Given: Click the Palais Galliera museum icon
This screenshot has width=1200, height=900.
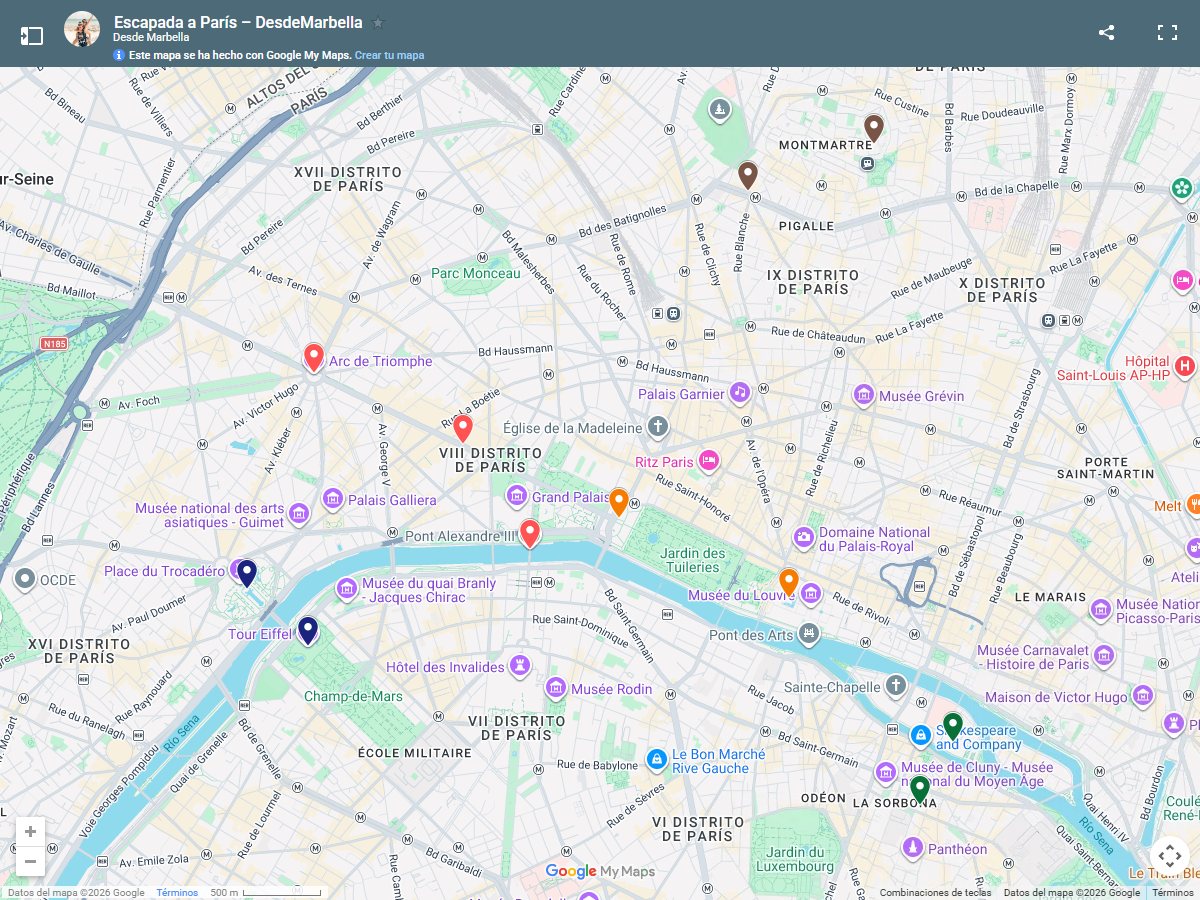Looking at the screenshot, I should [332, 499].
